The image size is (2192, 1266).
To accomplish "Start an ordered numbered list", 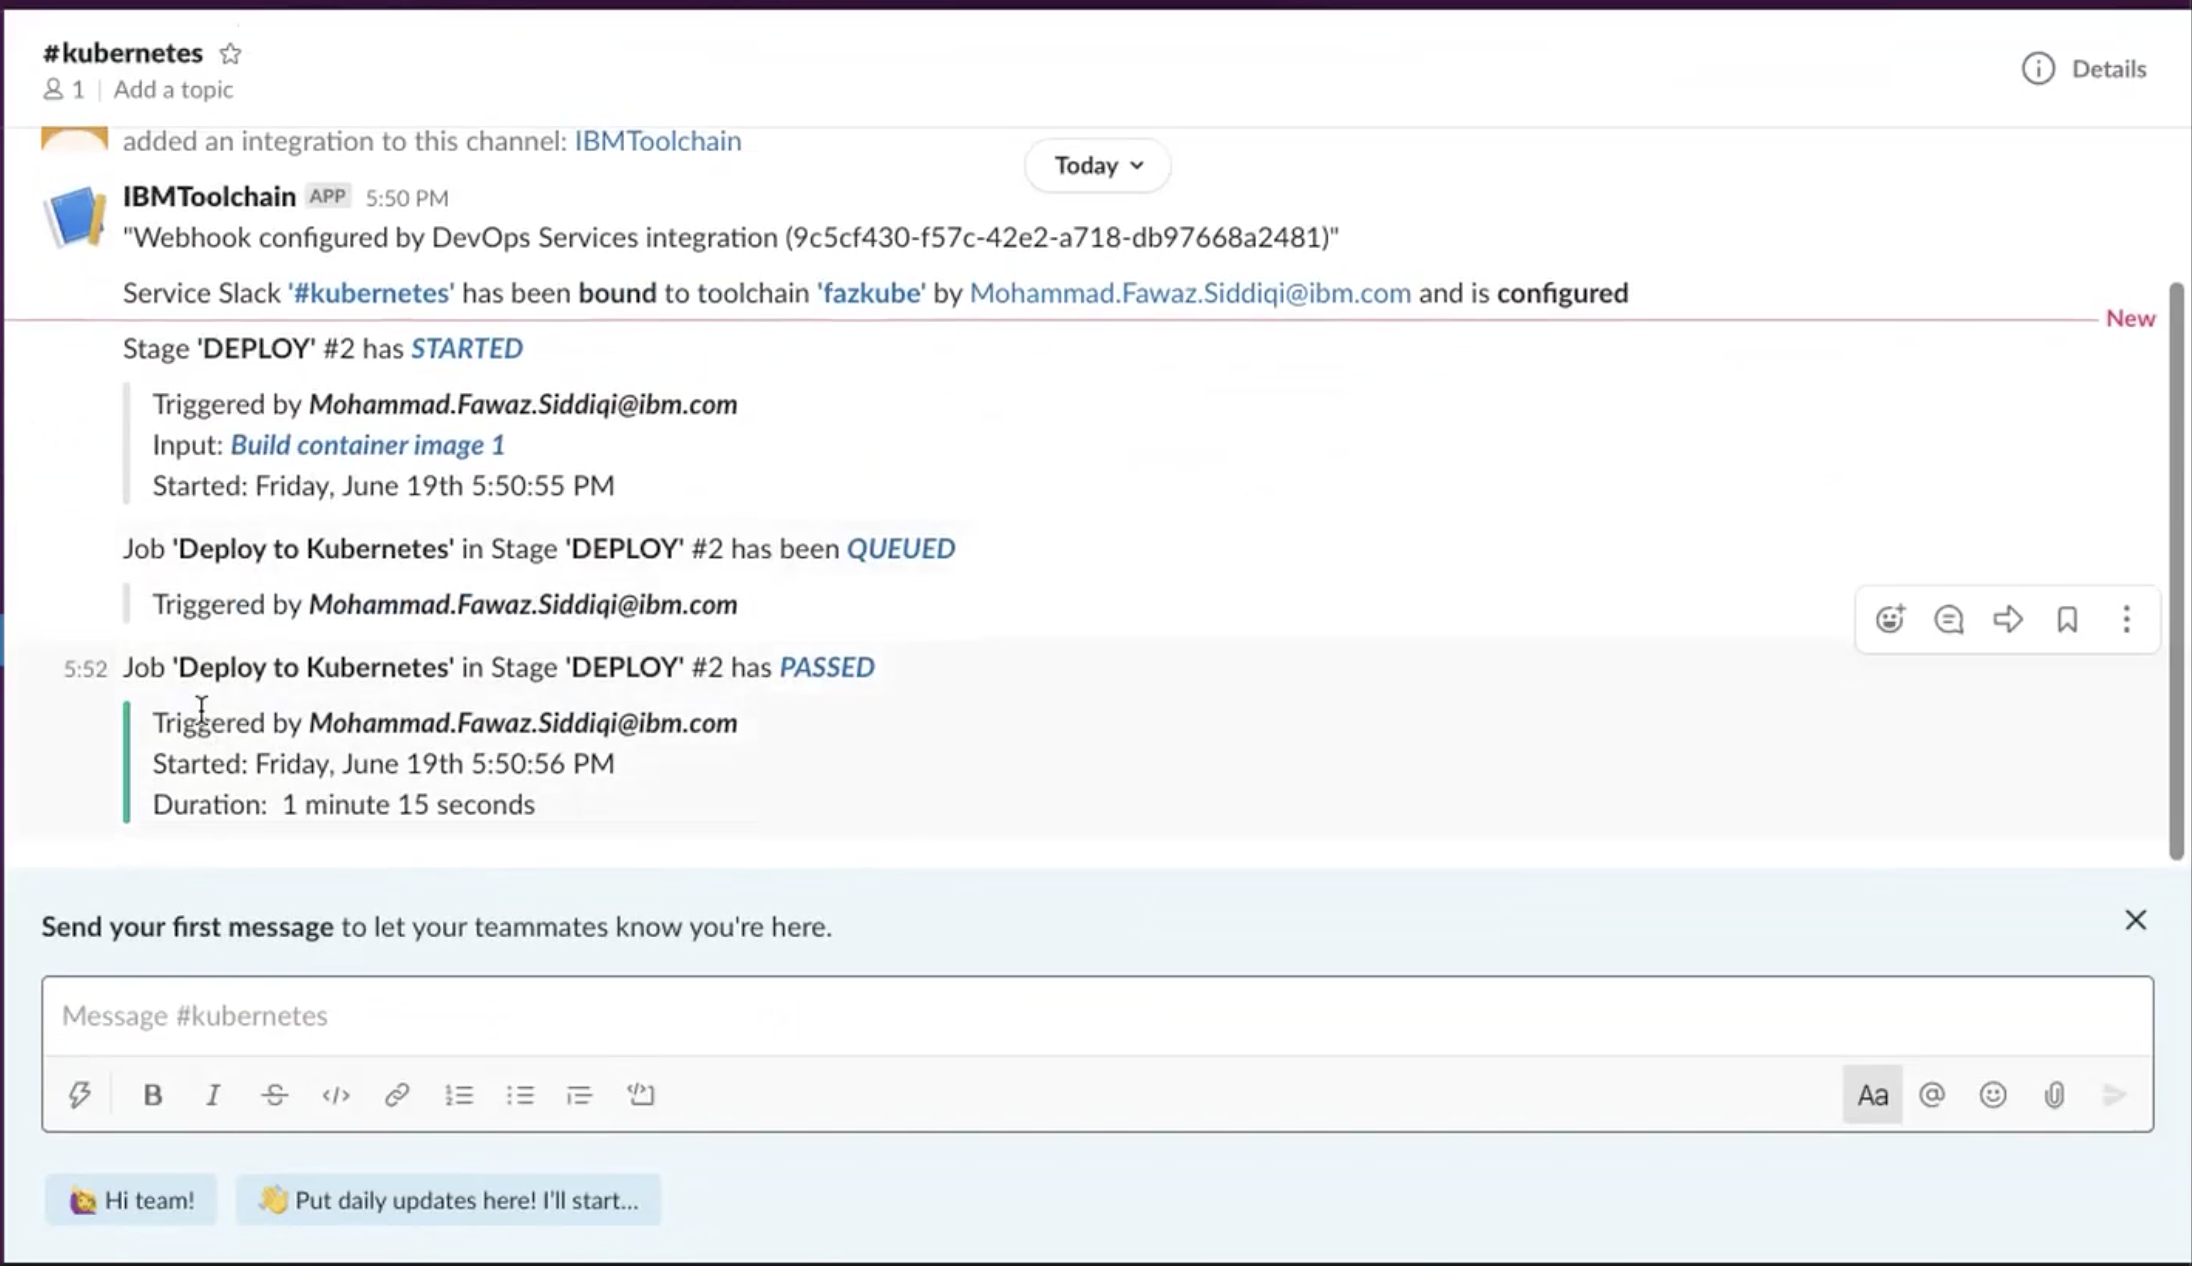I will [x=459, y=1095].
